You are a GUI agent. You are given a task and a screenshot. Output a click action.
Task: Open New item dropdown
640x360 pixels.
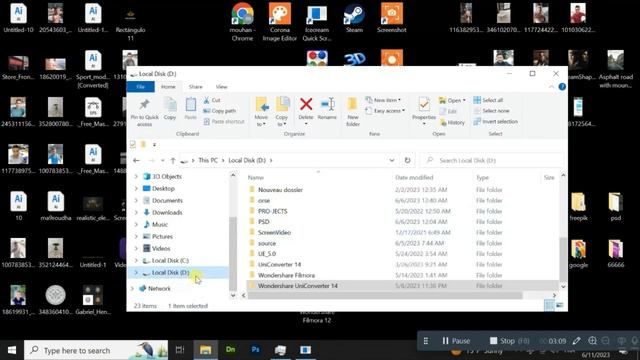[x=383, y=100]
